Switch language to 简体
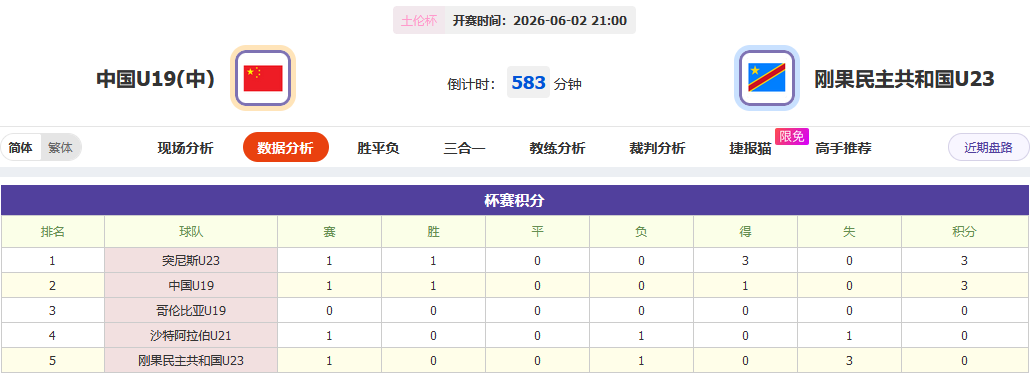This screenshot has width=1030, height=378. pyautogui.click(x=21, y=147)
